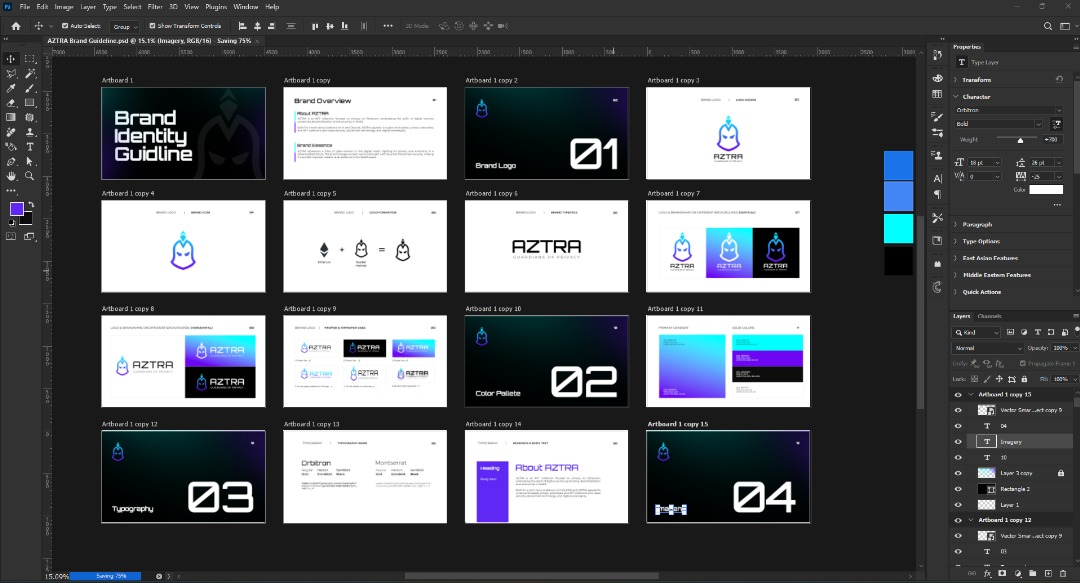Select the Pen tool
1080x583 pixels.
click(11, 161)
